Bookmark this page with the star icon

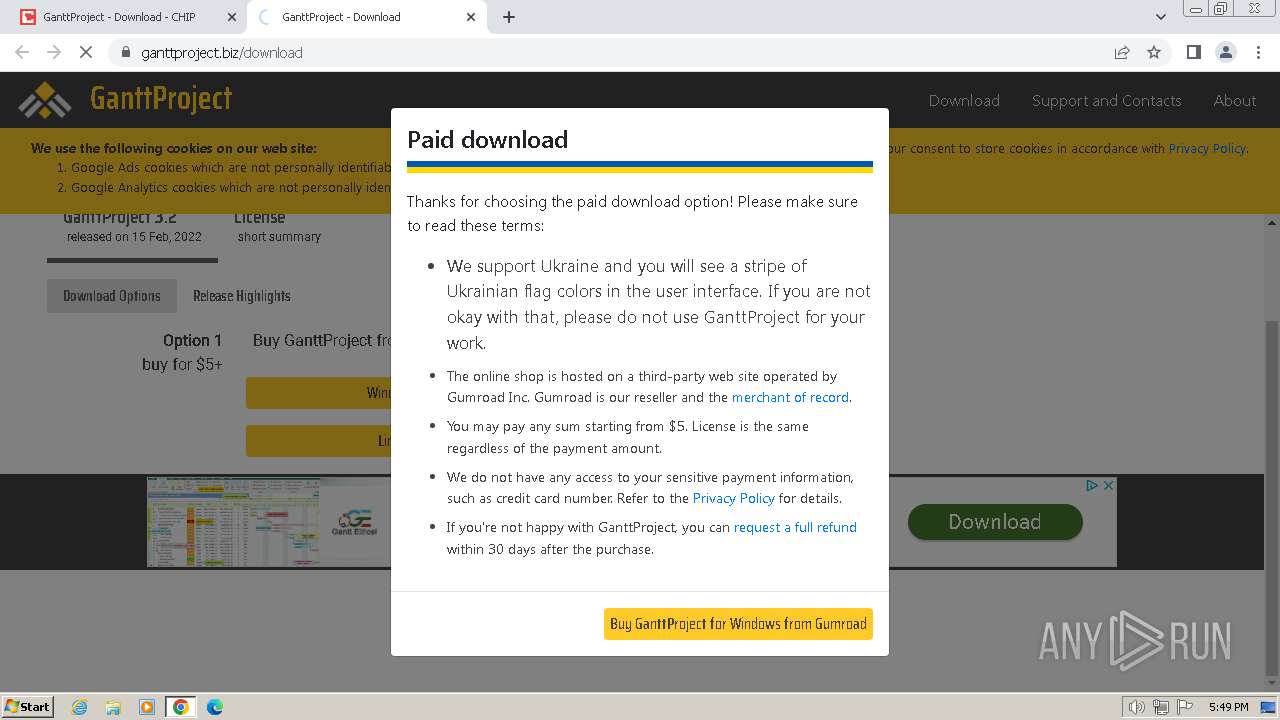1154,52
